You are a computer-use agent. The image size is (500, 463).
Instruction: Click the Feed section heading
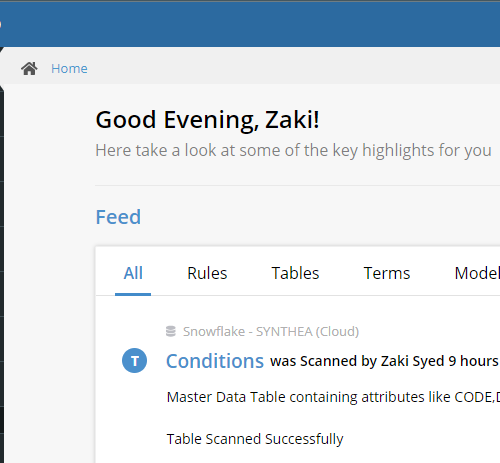[x=118, y=217]
